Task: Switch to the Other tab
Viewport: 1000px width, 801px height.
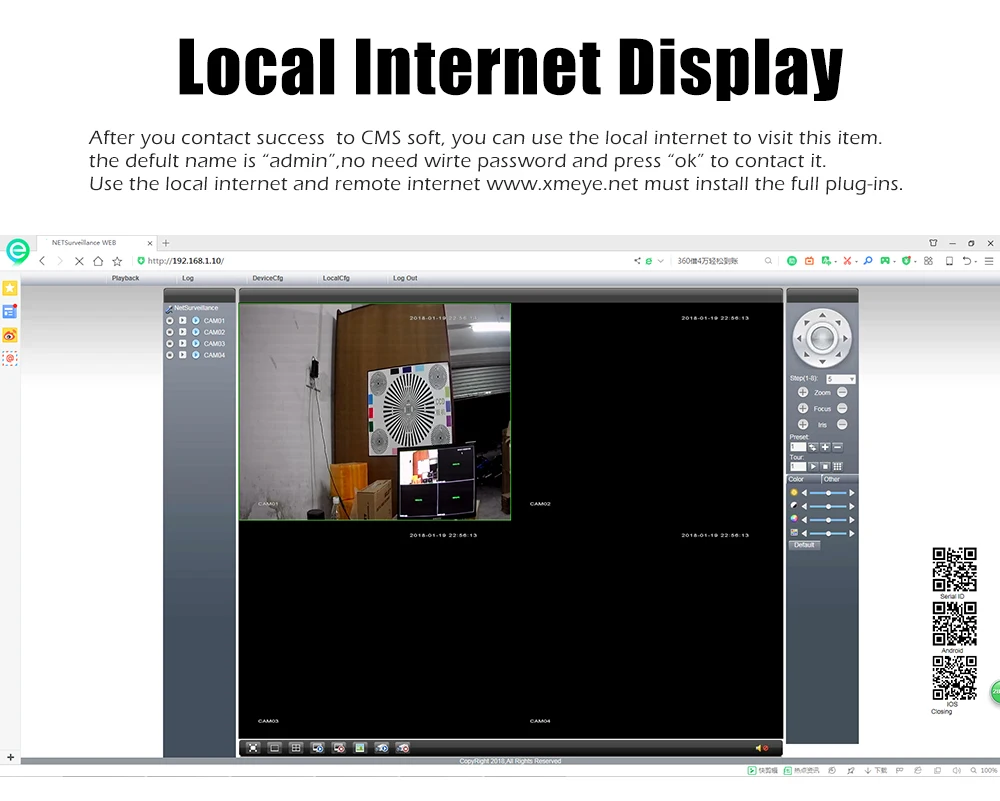Action: (x=839, y=479)
